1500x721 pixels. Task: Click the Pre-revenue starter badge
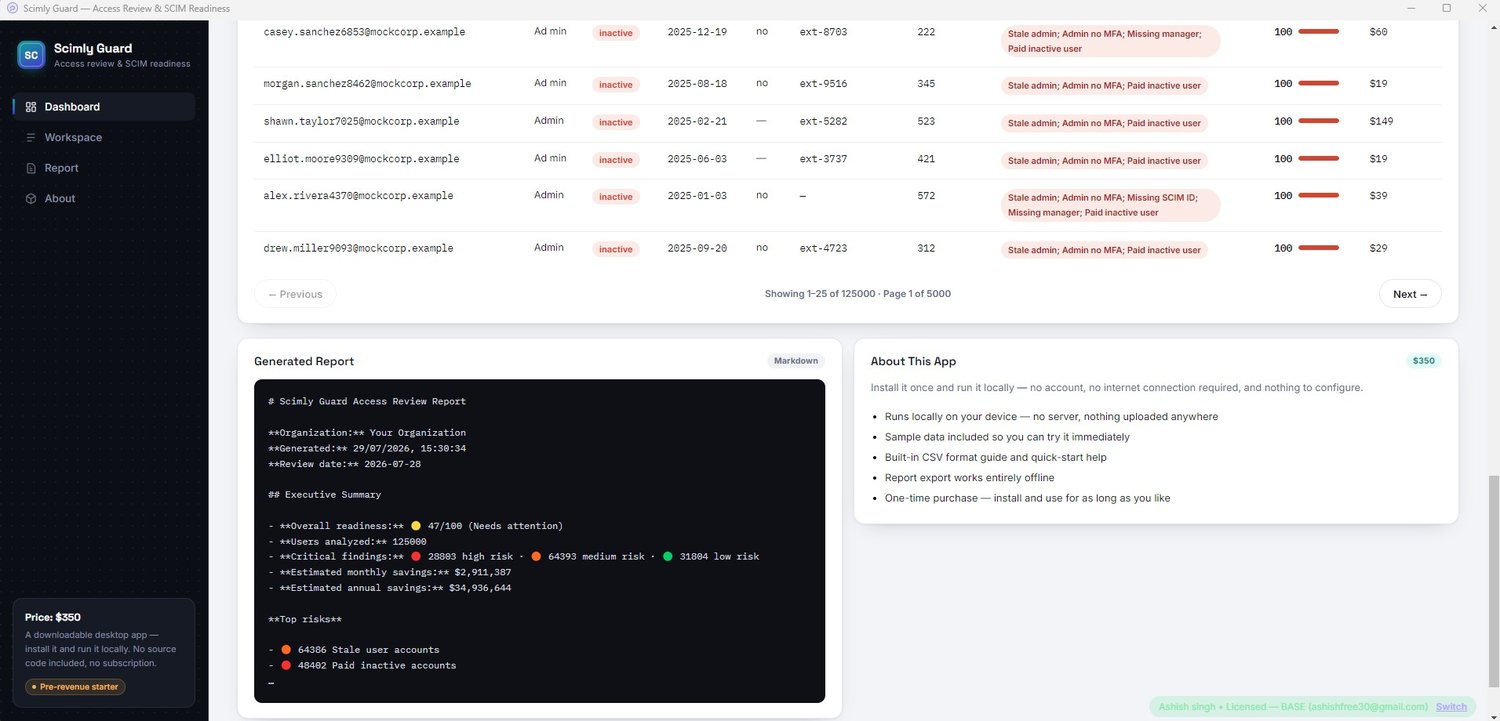(x=75, y=687)
